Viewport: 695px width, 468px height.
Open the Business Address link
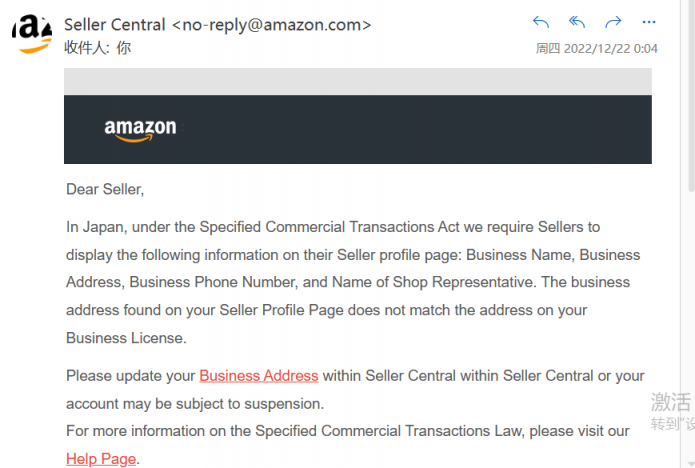[x=259, y=376]
